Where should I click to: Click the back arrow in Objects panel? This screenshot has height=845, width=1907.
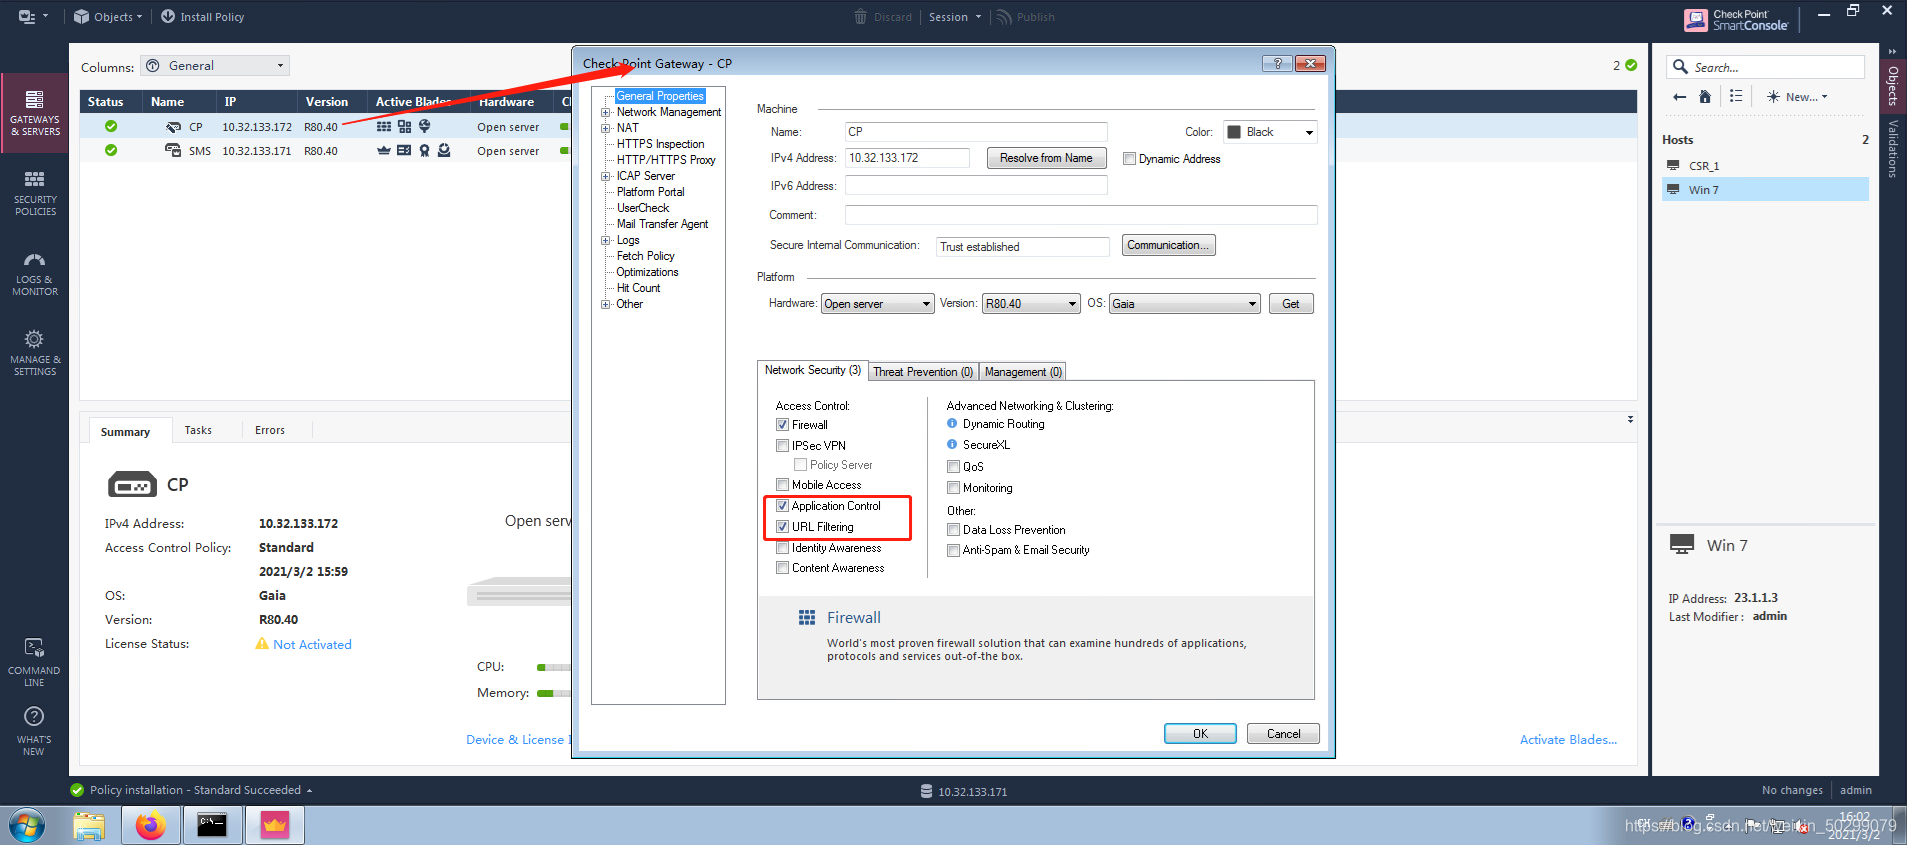[x=1680, y=97]
